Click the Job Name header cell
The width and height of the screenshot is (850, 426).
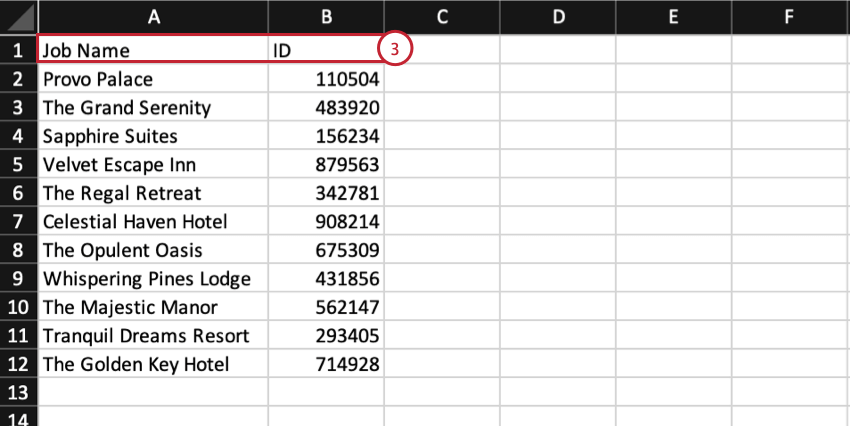tap(153, 50)
